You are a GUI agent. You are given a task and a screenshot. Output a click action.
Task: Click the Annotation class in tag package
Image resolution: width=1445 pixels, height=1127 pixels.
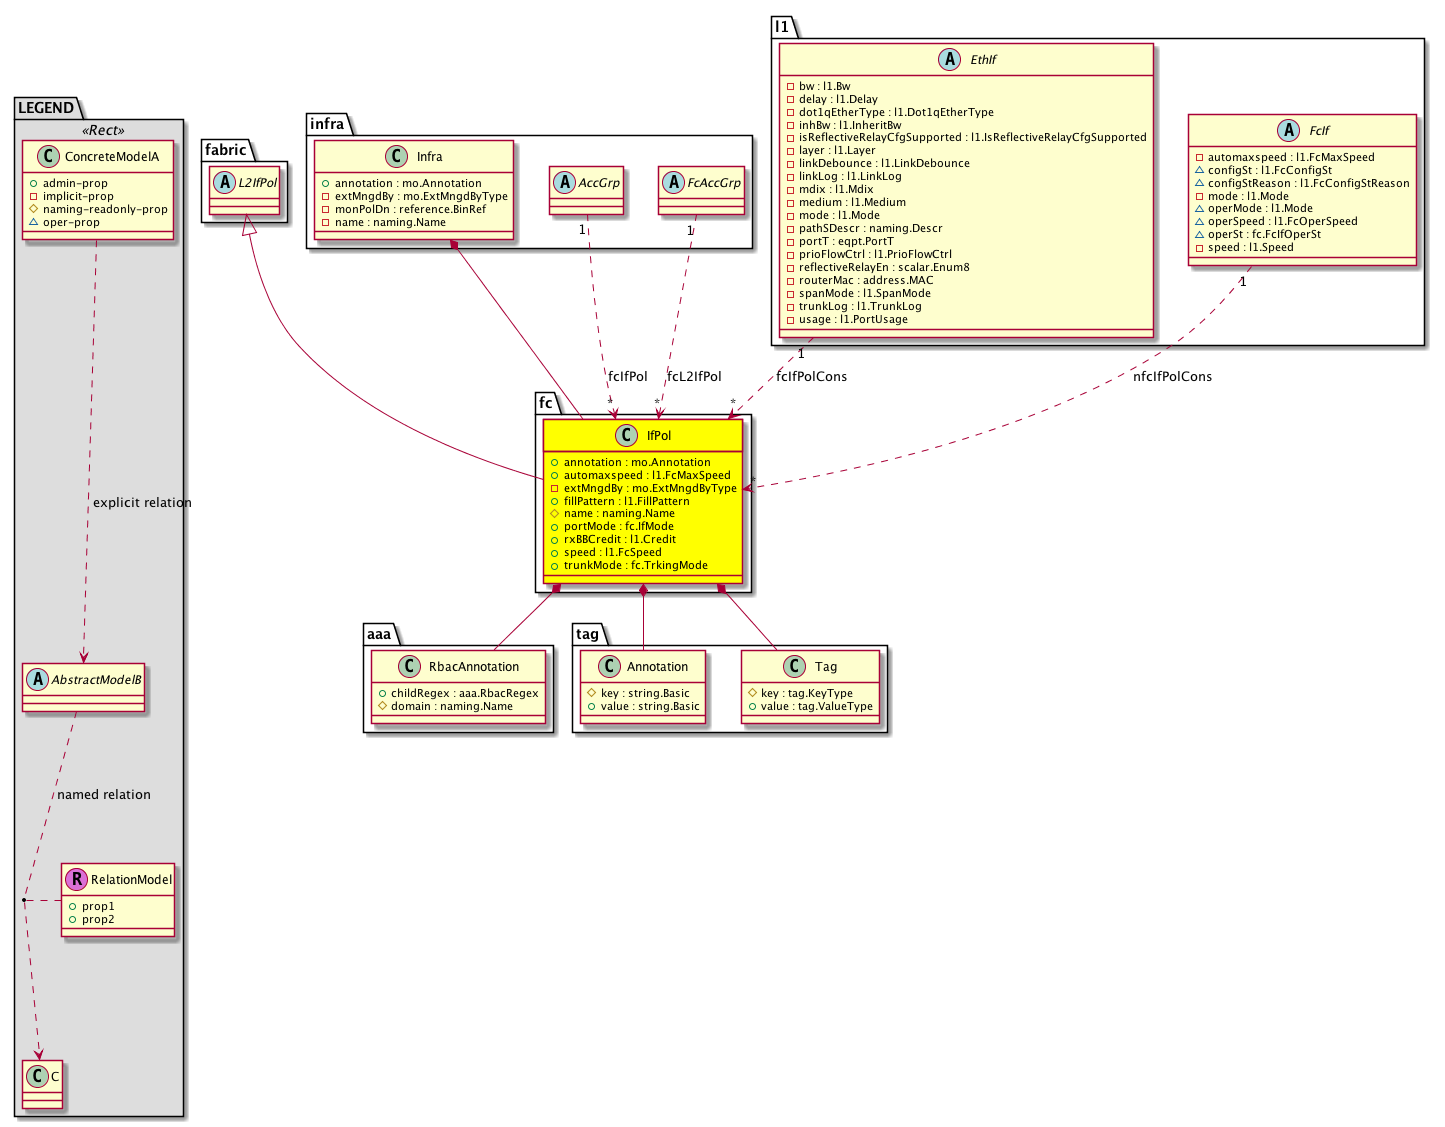644,687
